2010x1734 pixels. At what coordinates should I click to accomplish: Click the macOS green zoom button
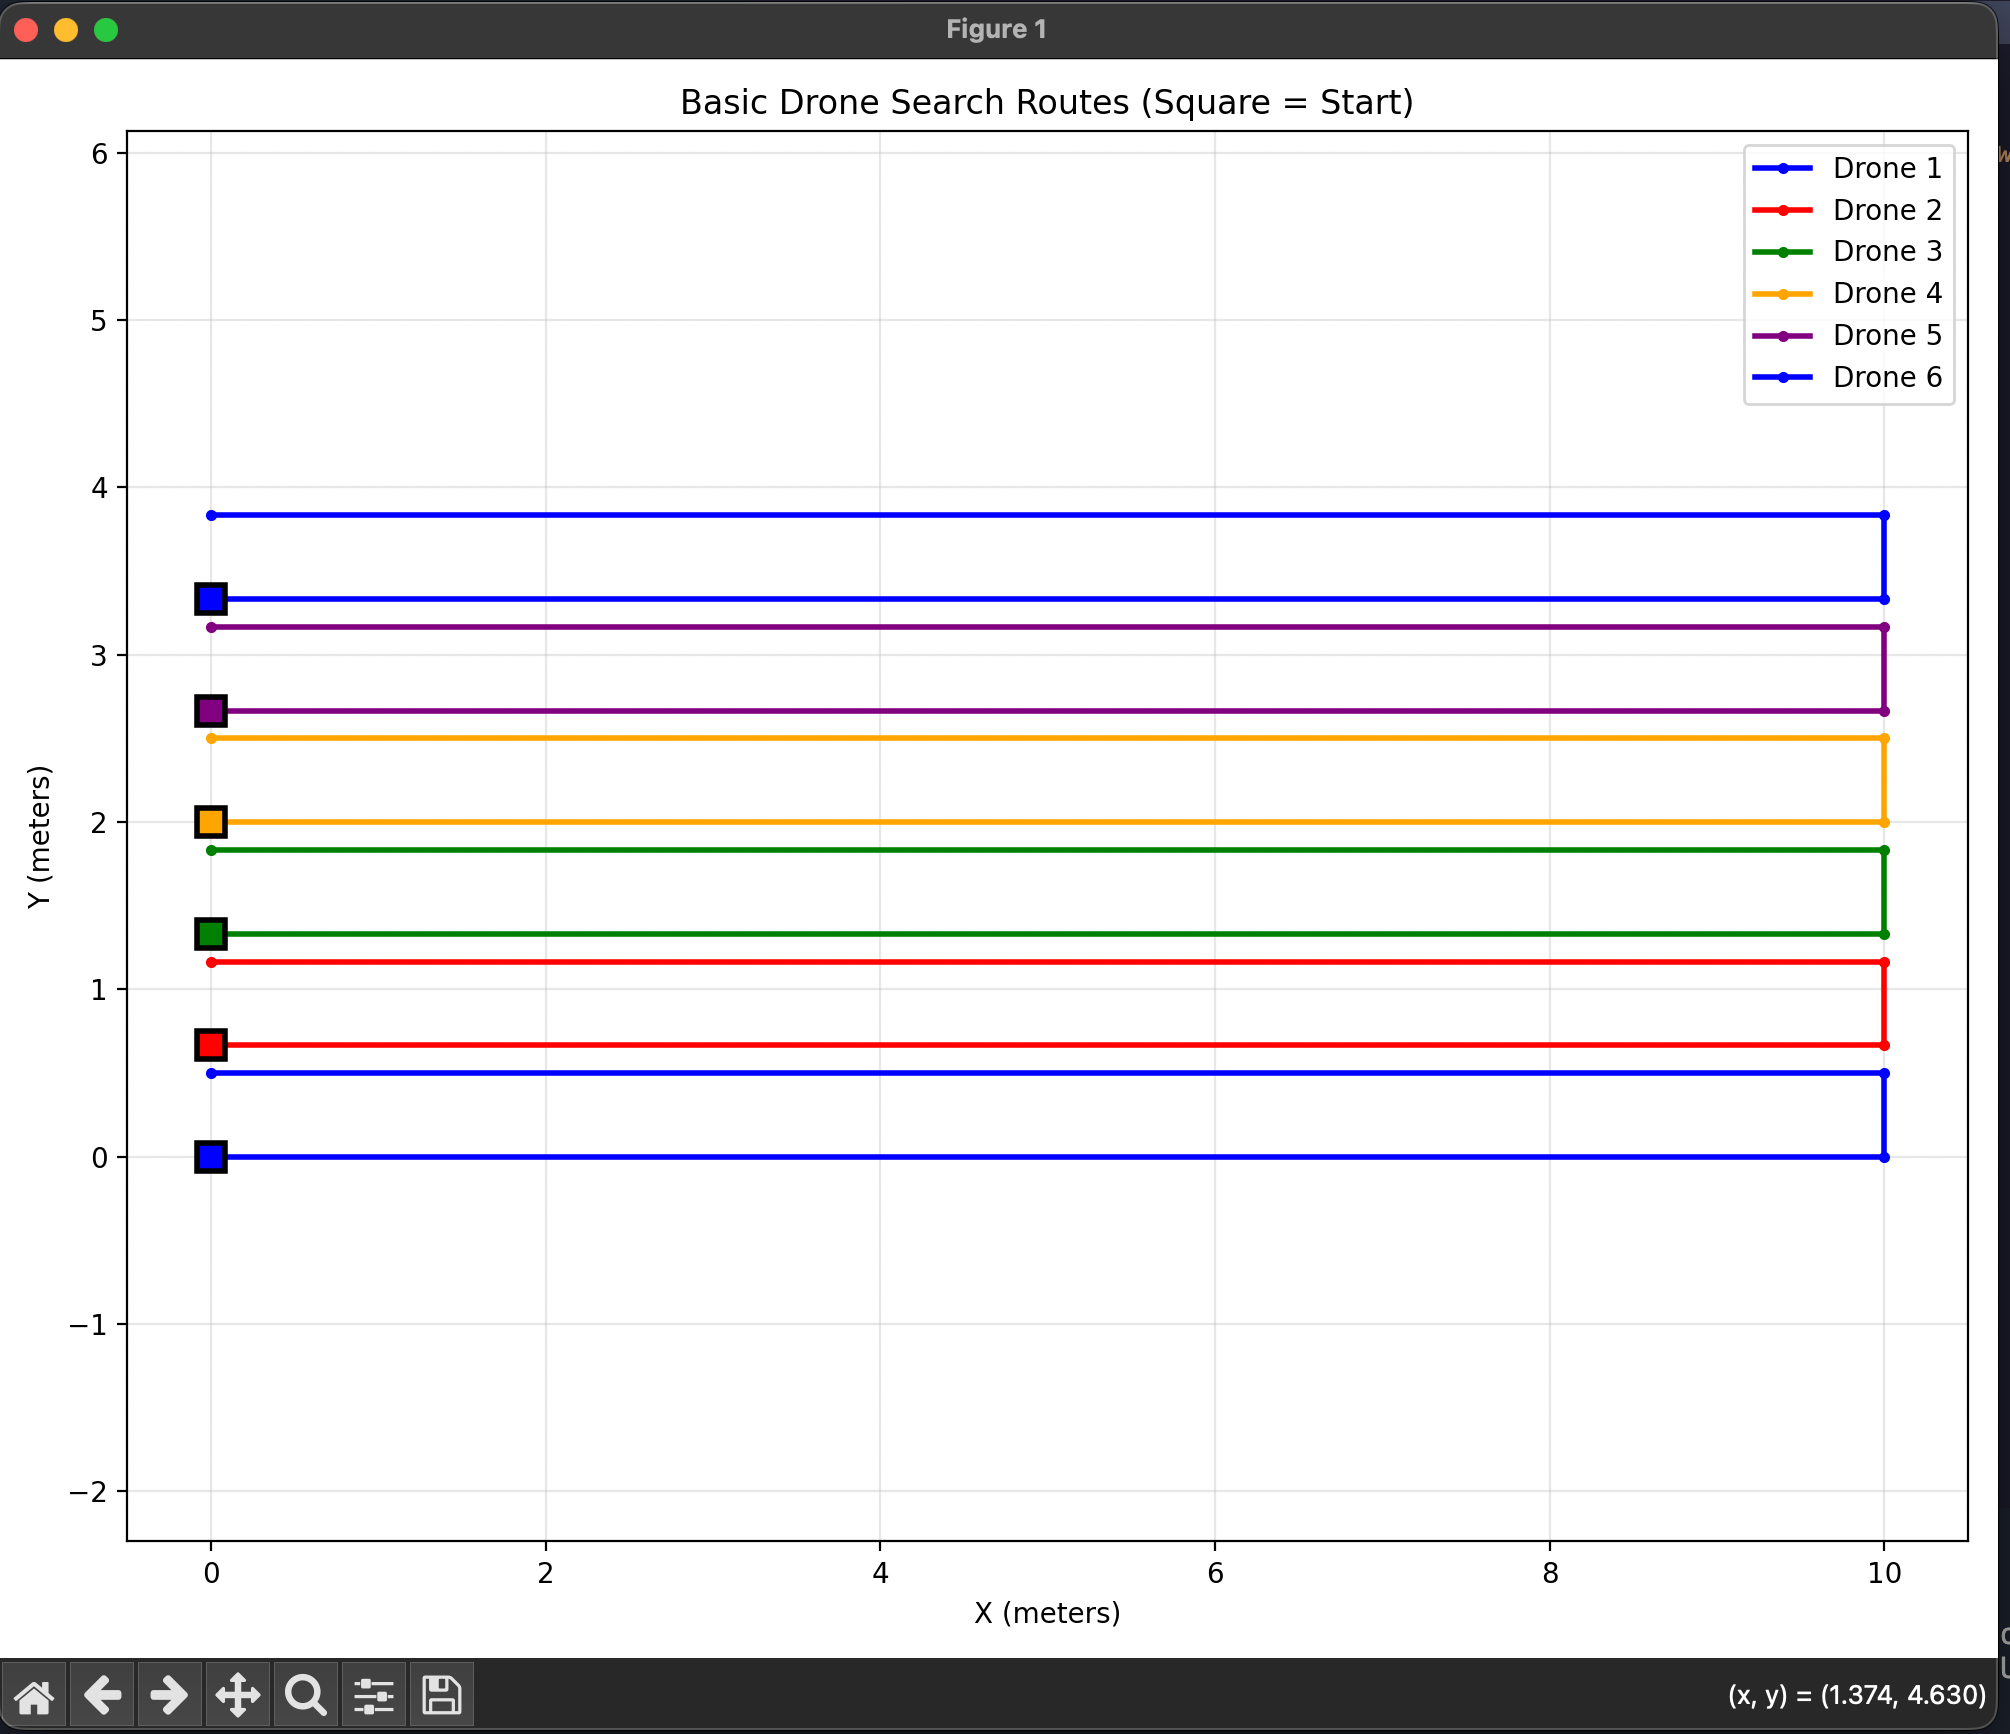click(104, 30)
